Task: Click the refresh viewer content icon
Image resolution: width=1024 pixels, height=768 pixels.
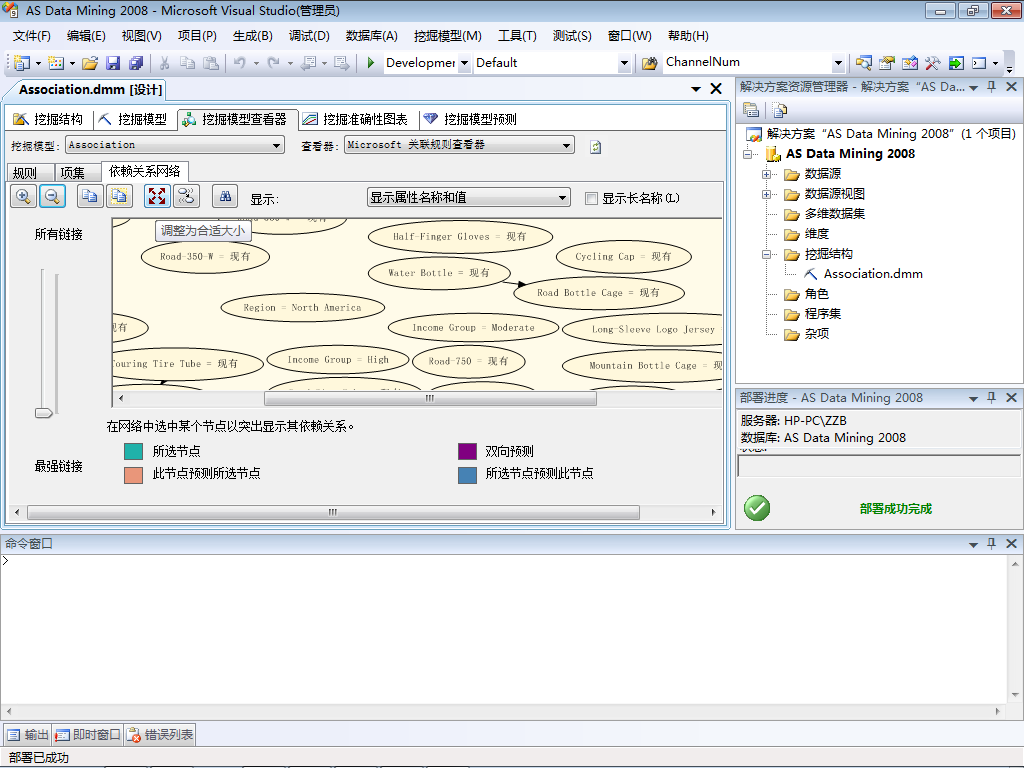Action: tap(596, 146)
